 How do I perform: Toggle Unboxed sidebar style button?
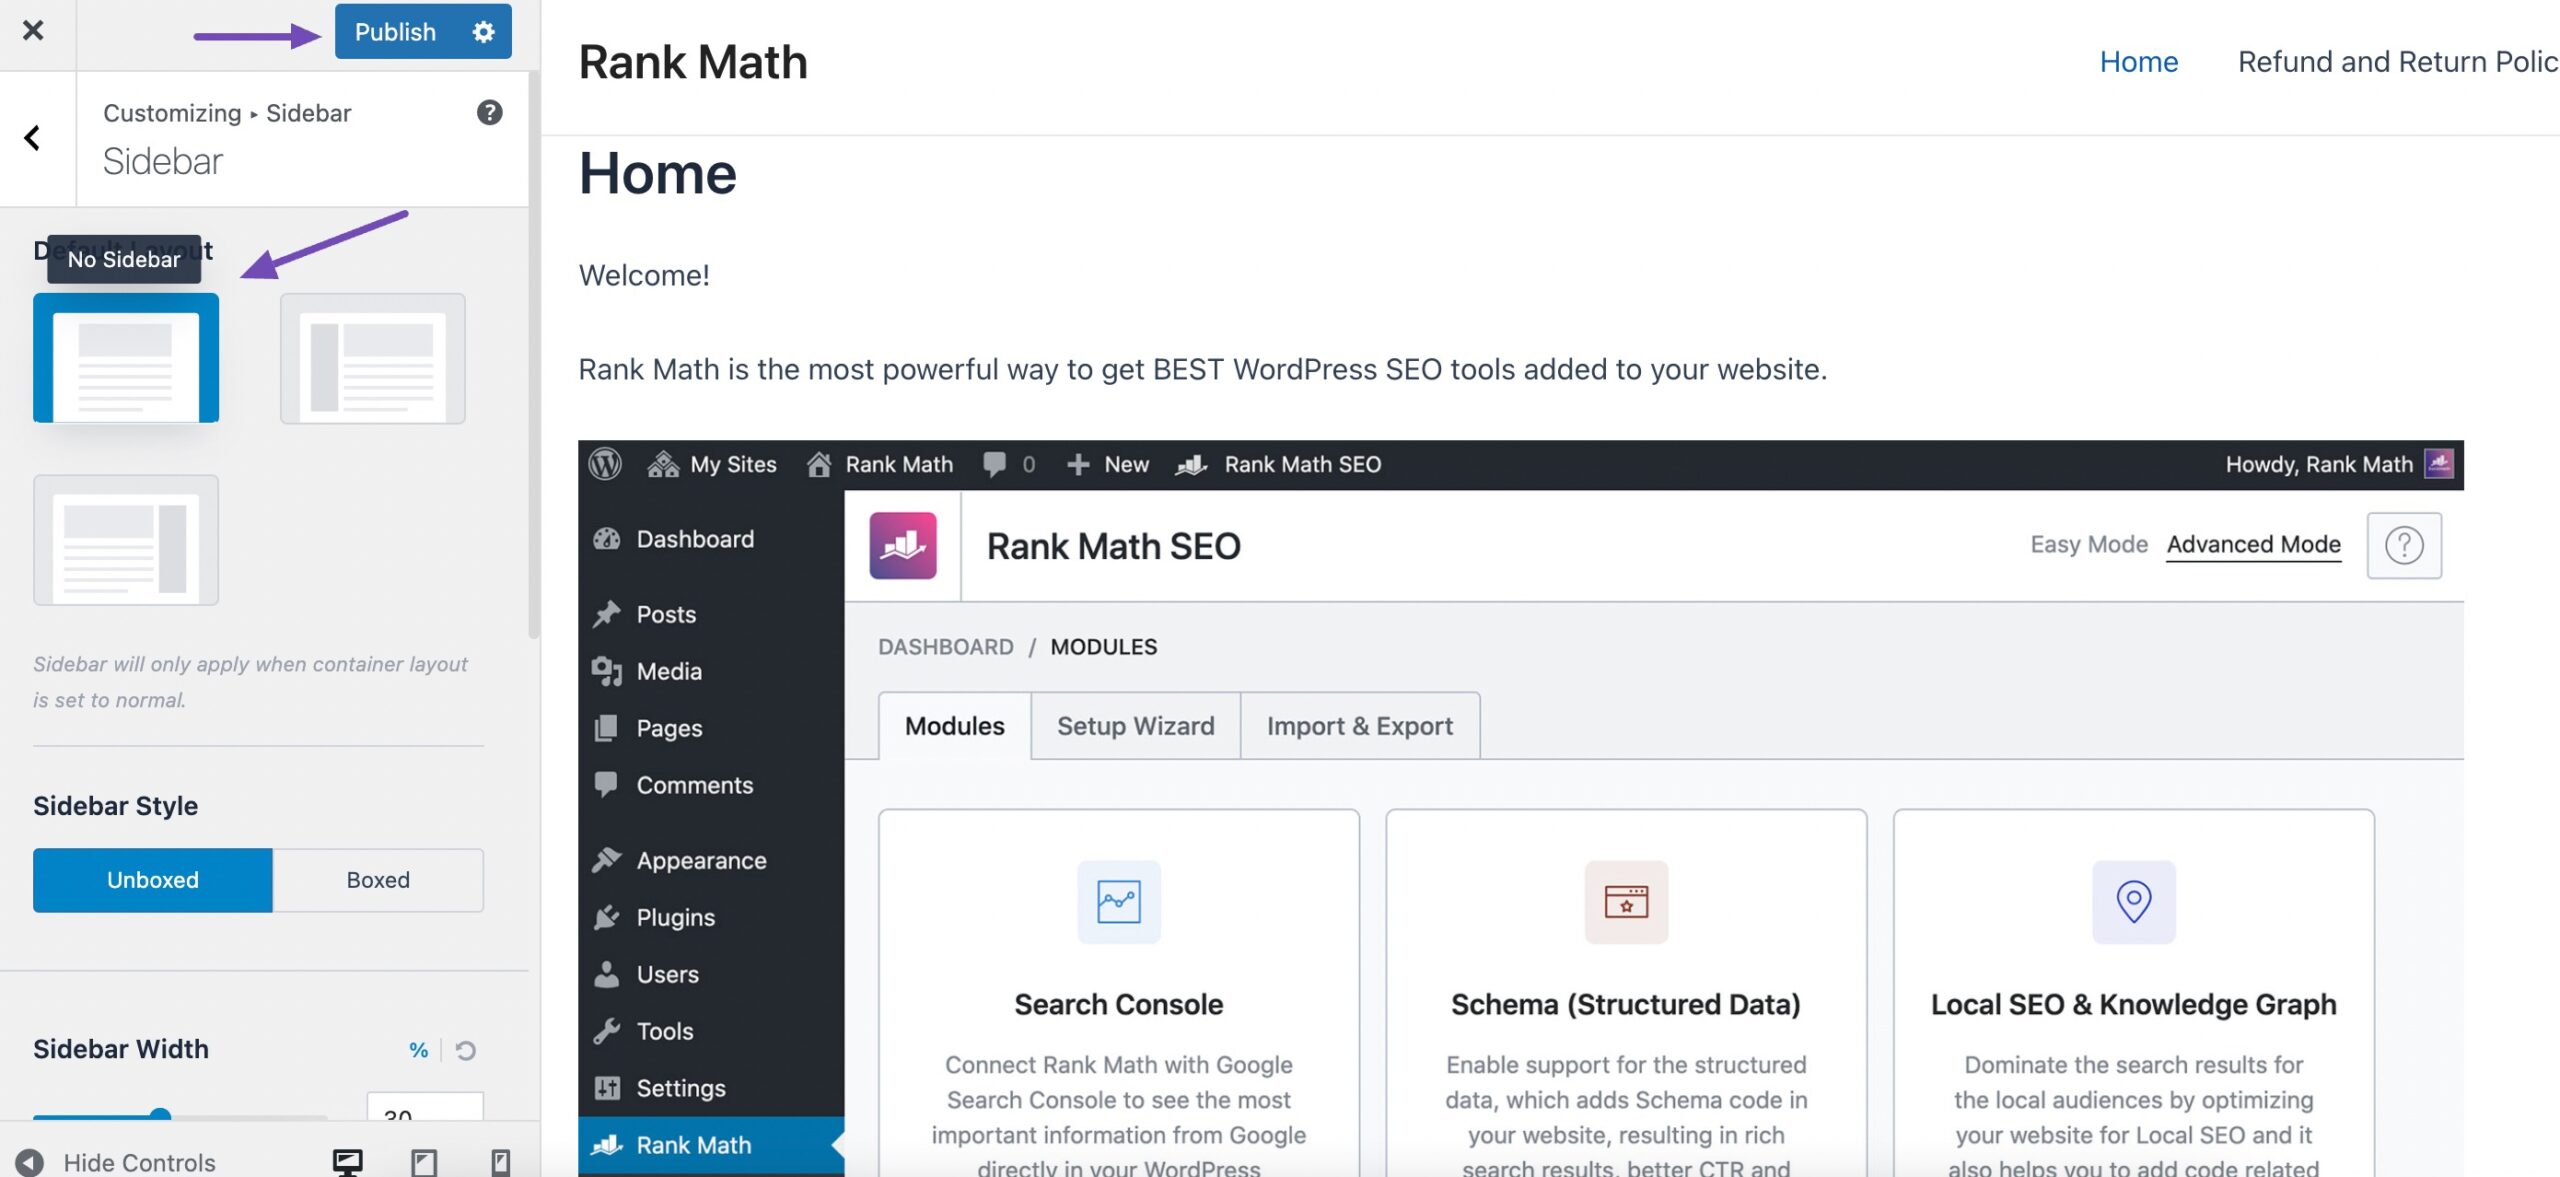(152, 880)
